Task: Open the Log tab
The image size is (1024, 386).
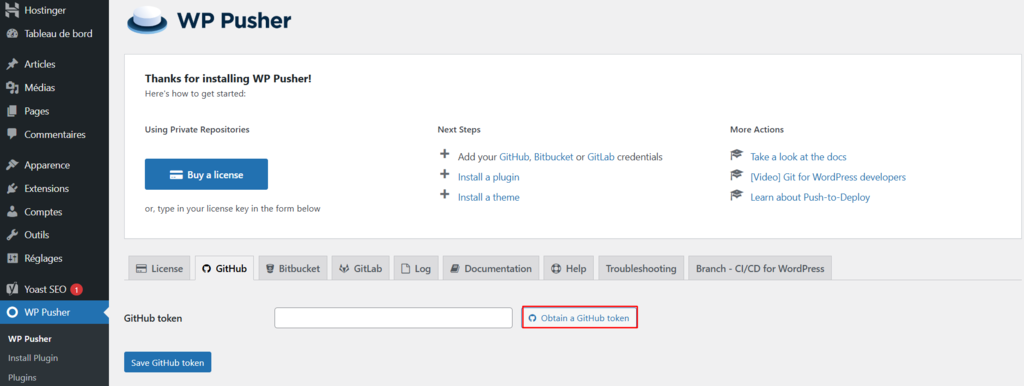Action: 416,268
